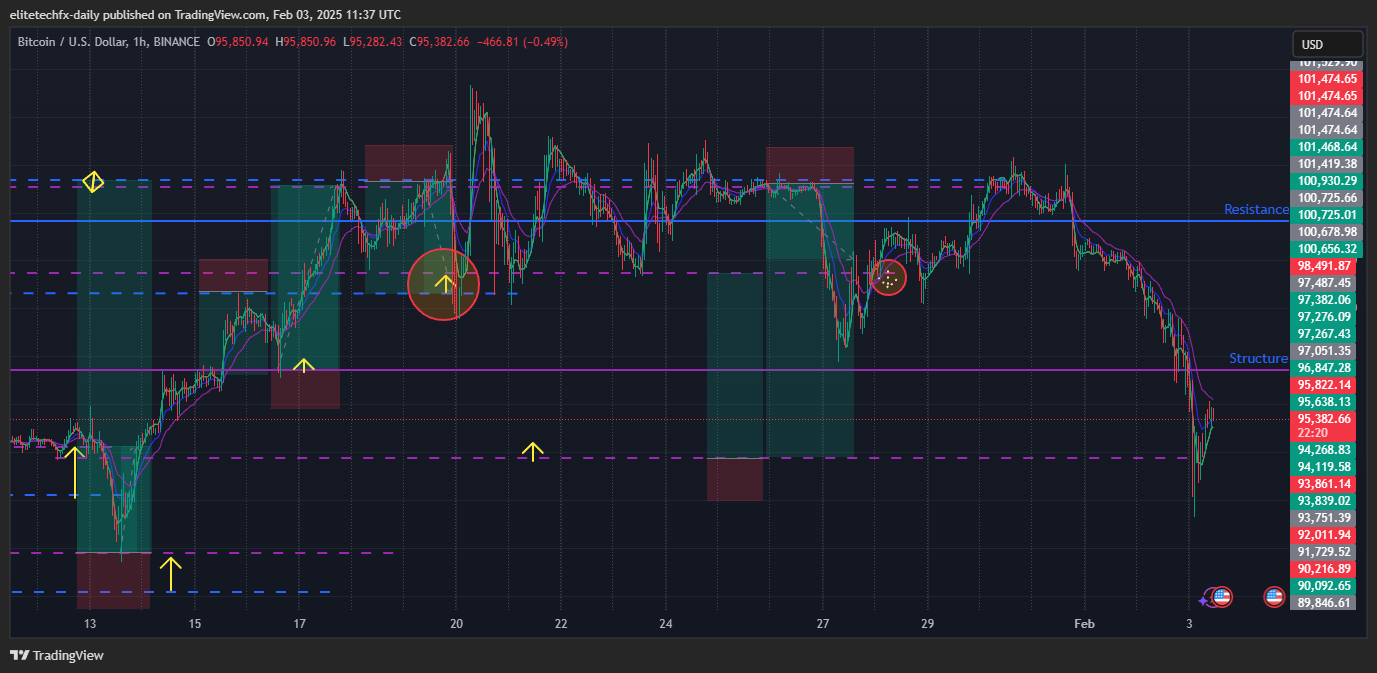Click the 93,751.39 gray price label

pyautogui.click(x=1325, y=517)
